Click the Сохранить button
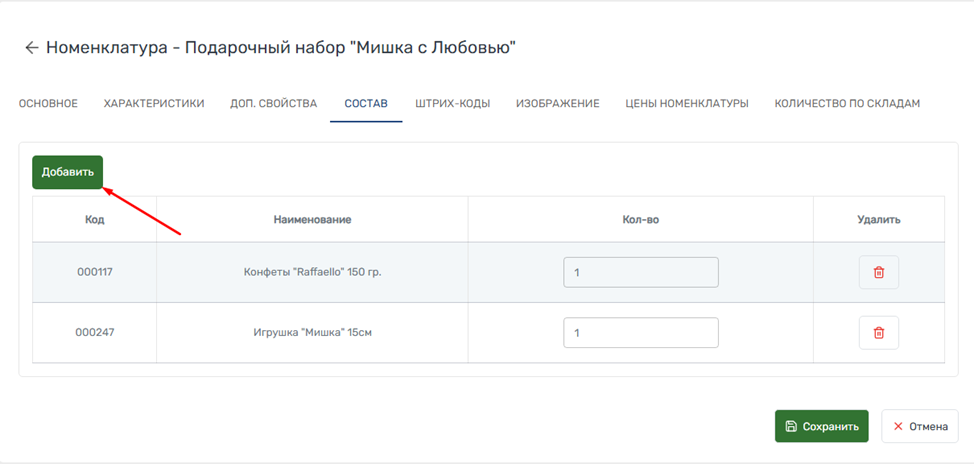Viewport: 974px width, 464px height. pyautogui.click(x=821, y=426)
